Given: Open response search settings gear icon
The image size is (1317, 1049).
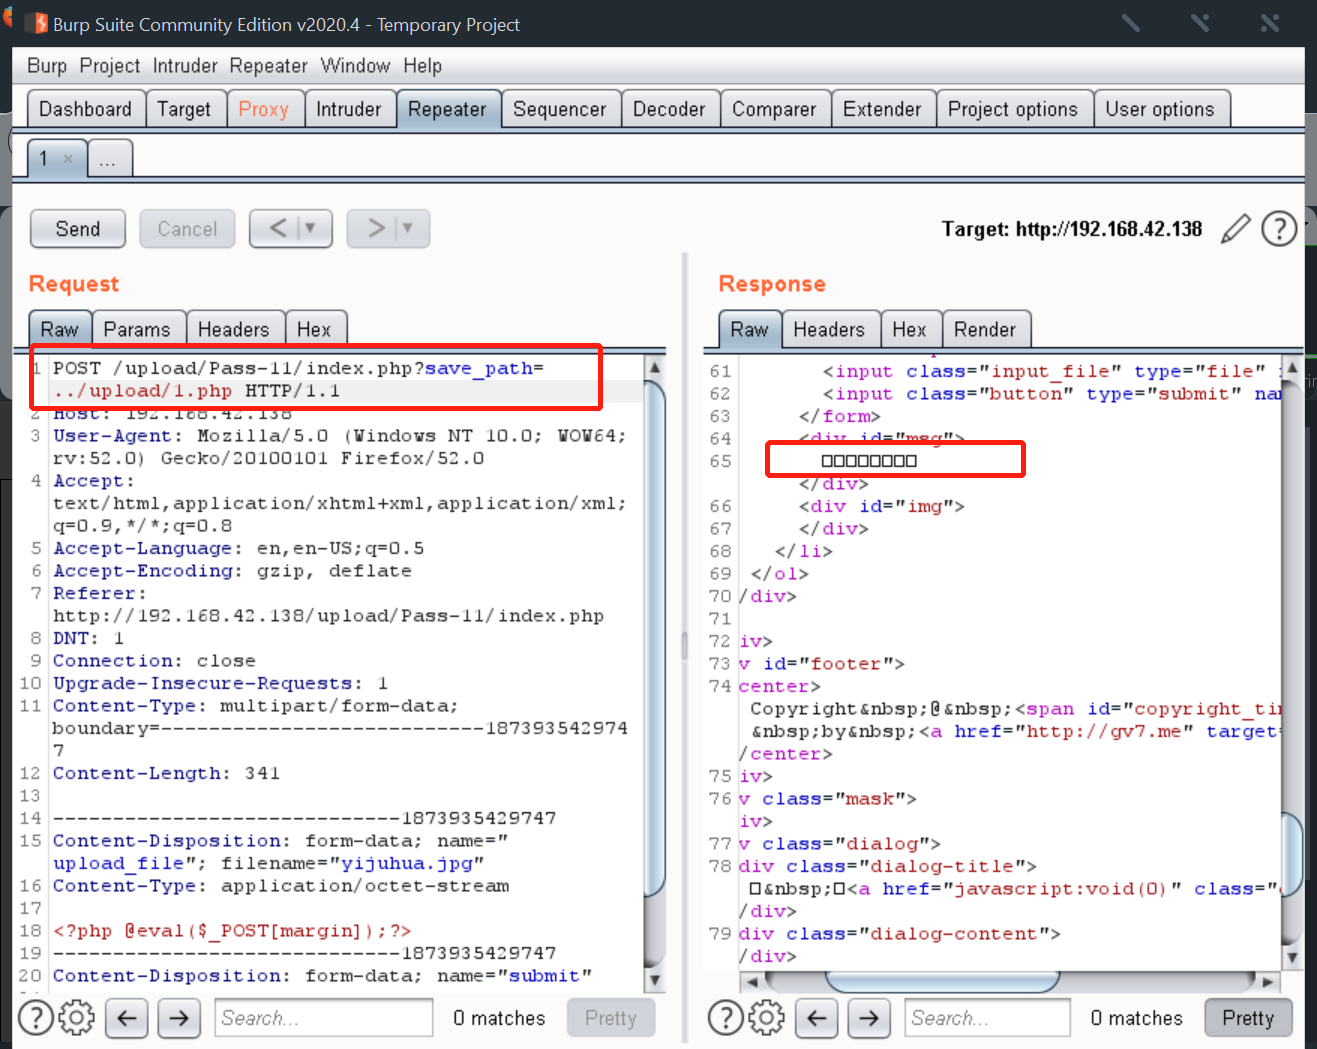Looking at the screenshot, I should pyautogui.click(x=766, y=1018).
